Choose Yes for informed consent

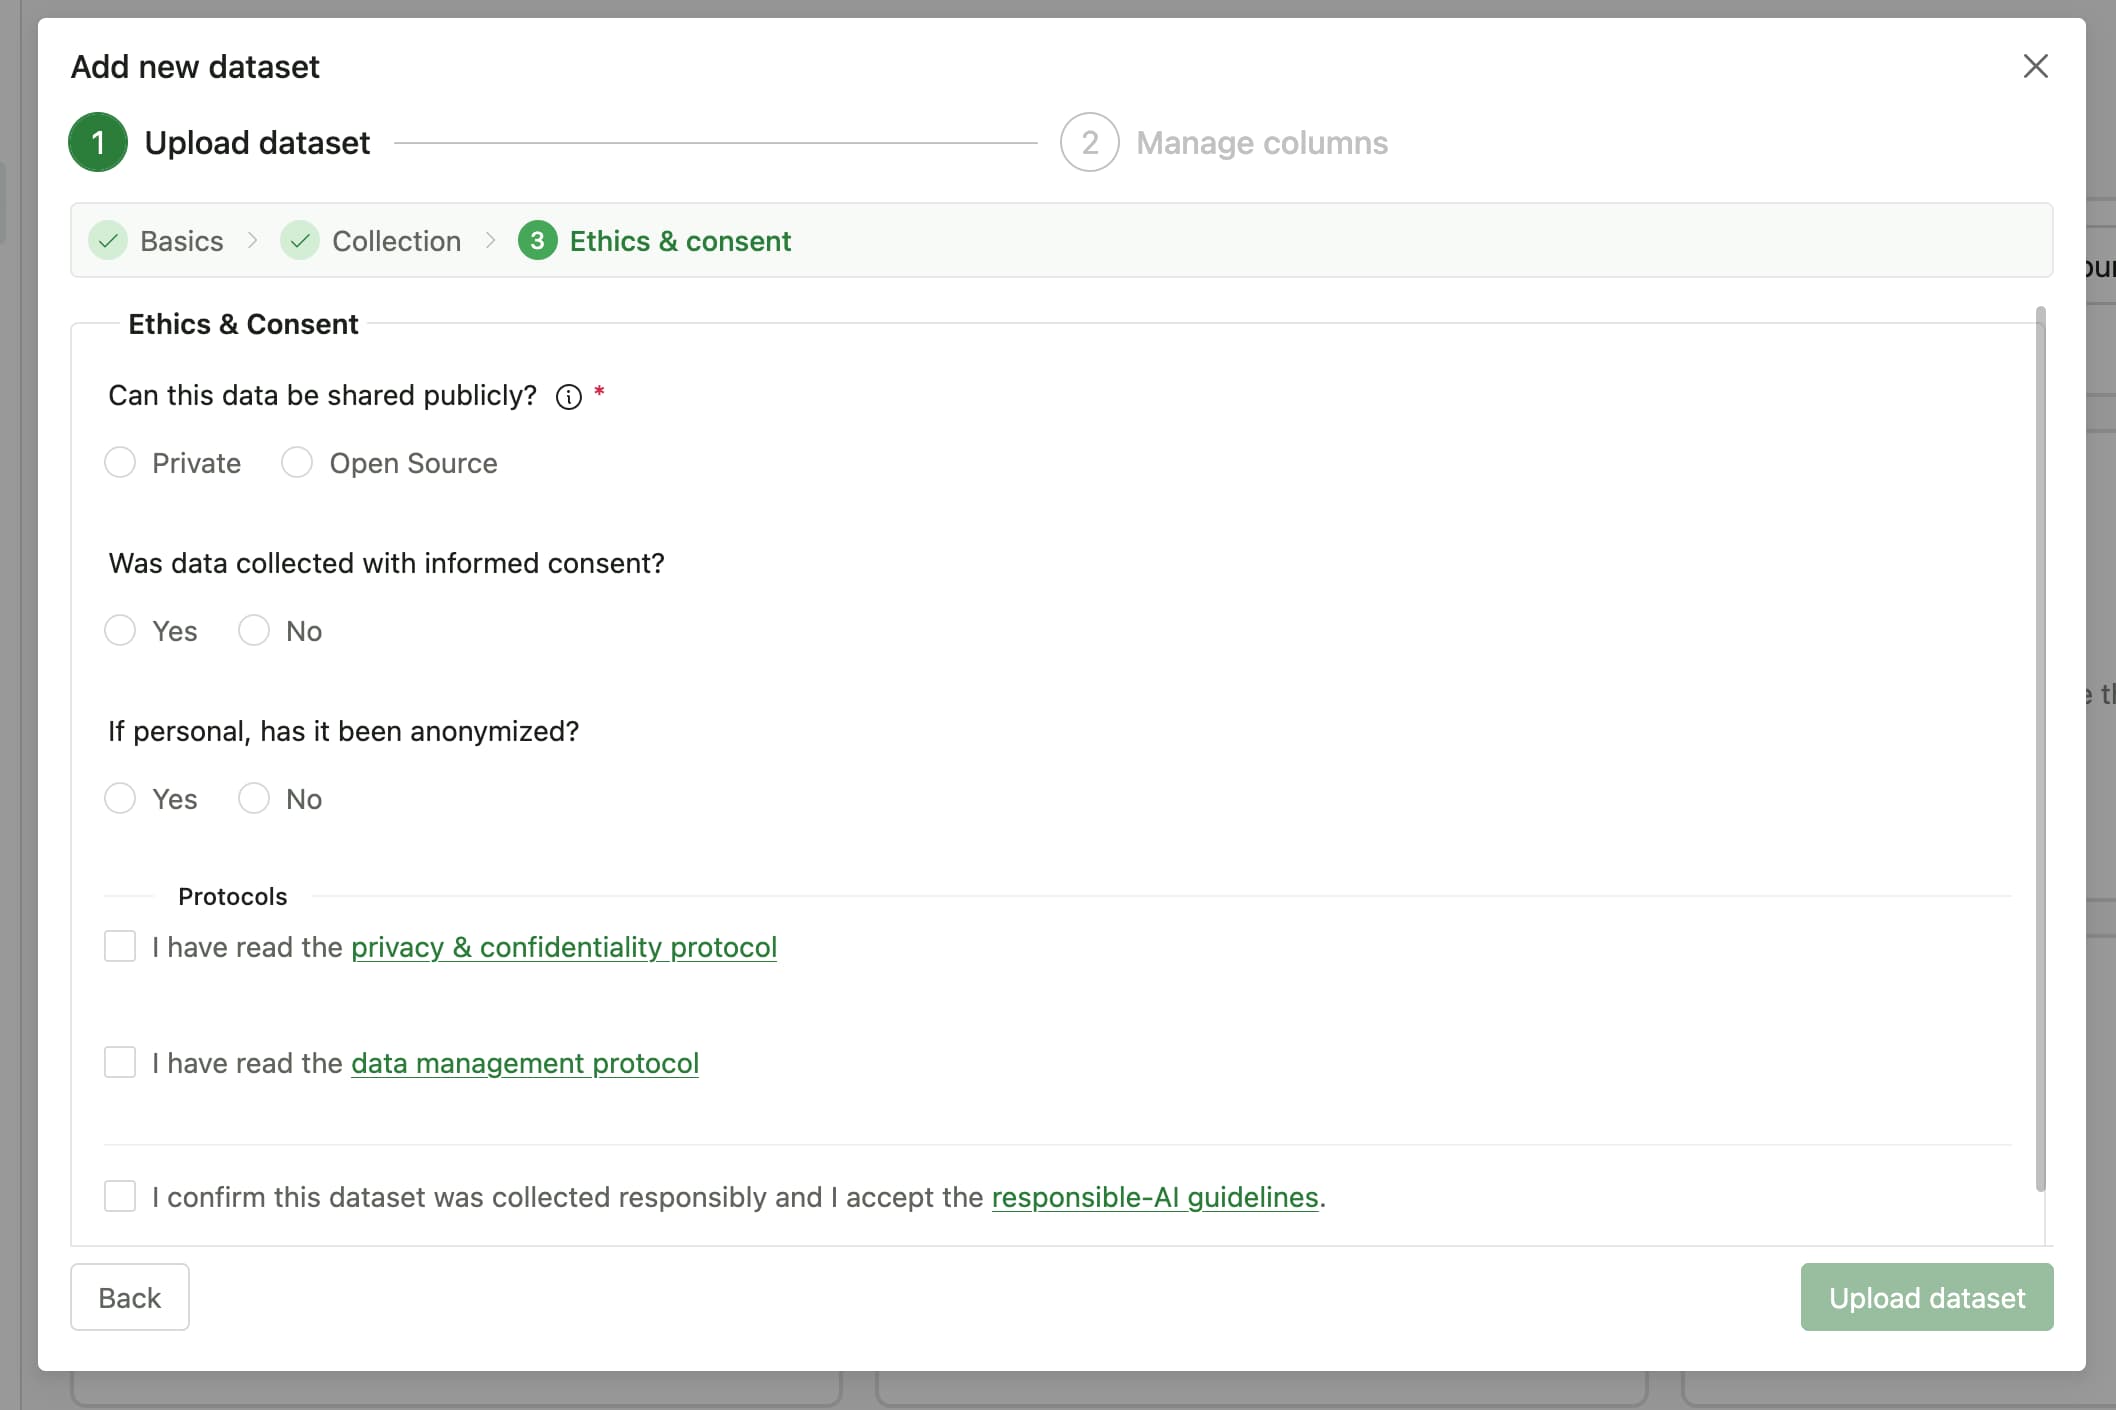120,630
